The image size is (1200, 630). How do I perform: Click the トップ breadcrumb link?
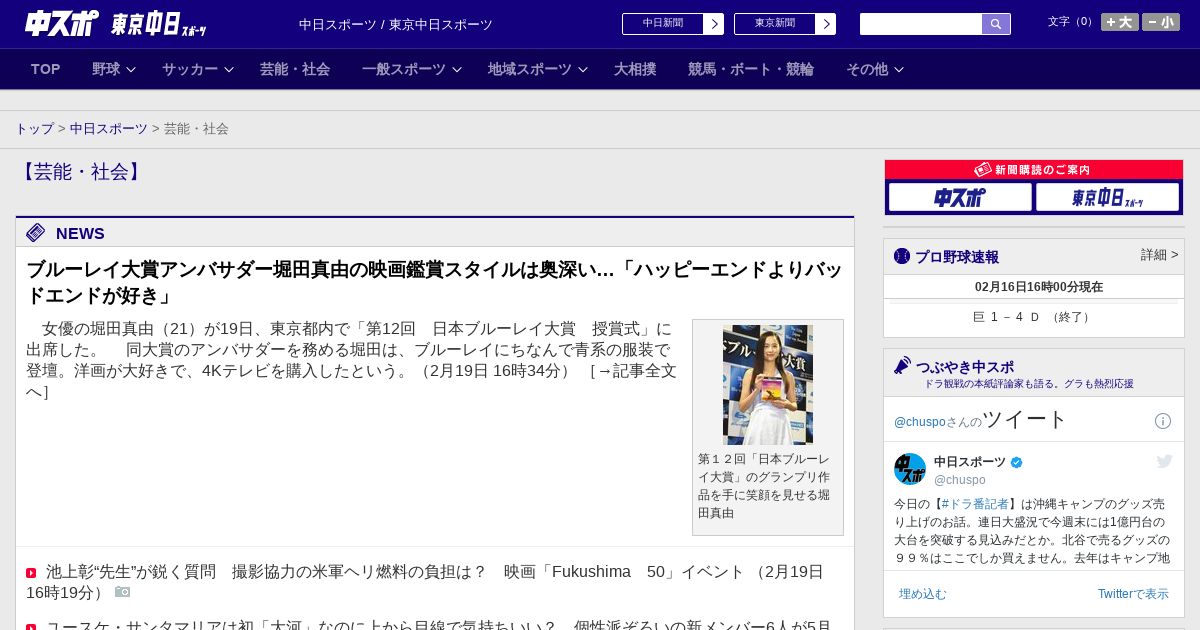coord(34,129)
